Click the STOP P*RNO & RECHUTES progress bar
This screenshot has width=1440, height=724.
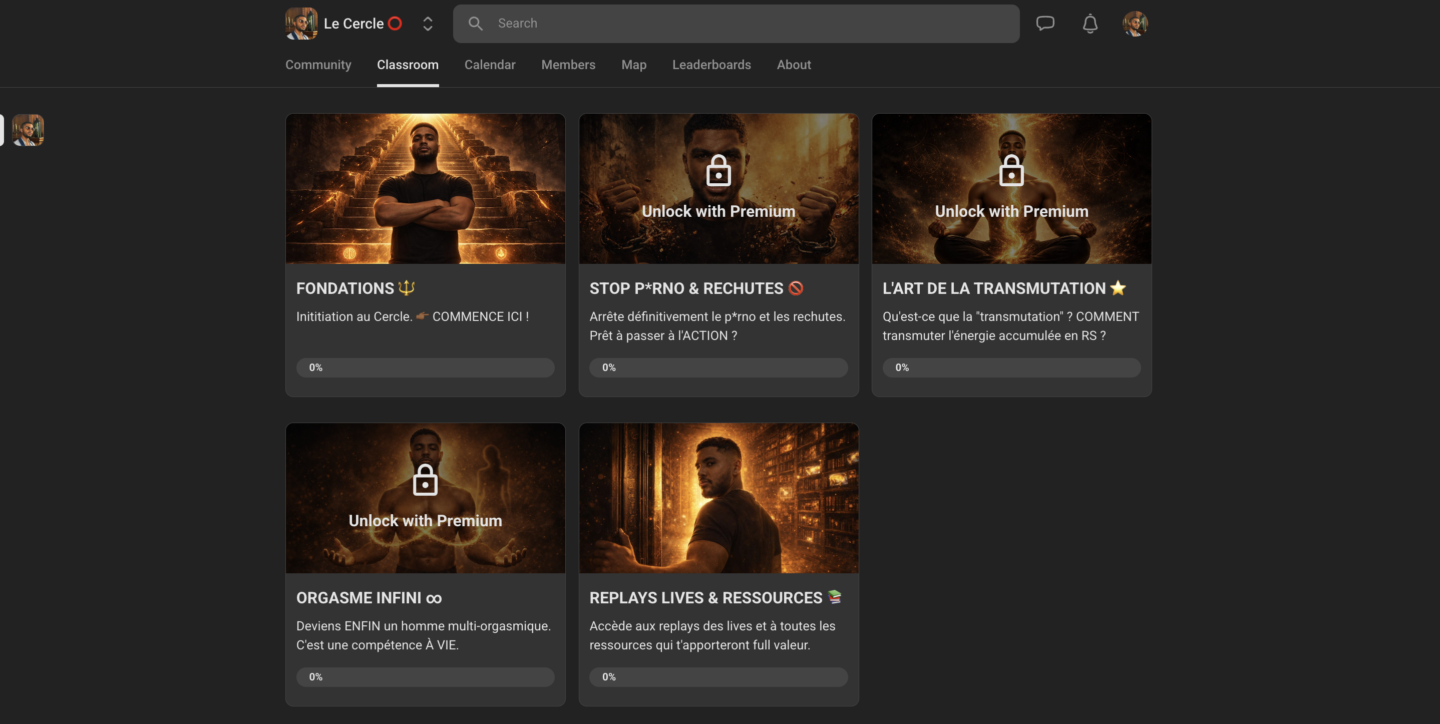click(718, 368)
